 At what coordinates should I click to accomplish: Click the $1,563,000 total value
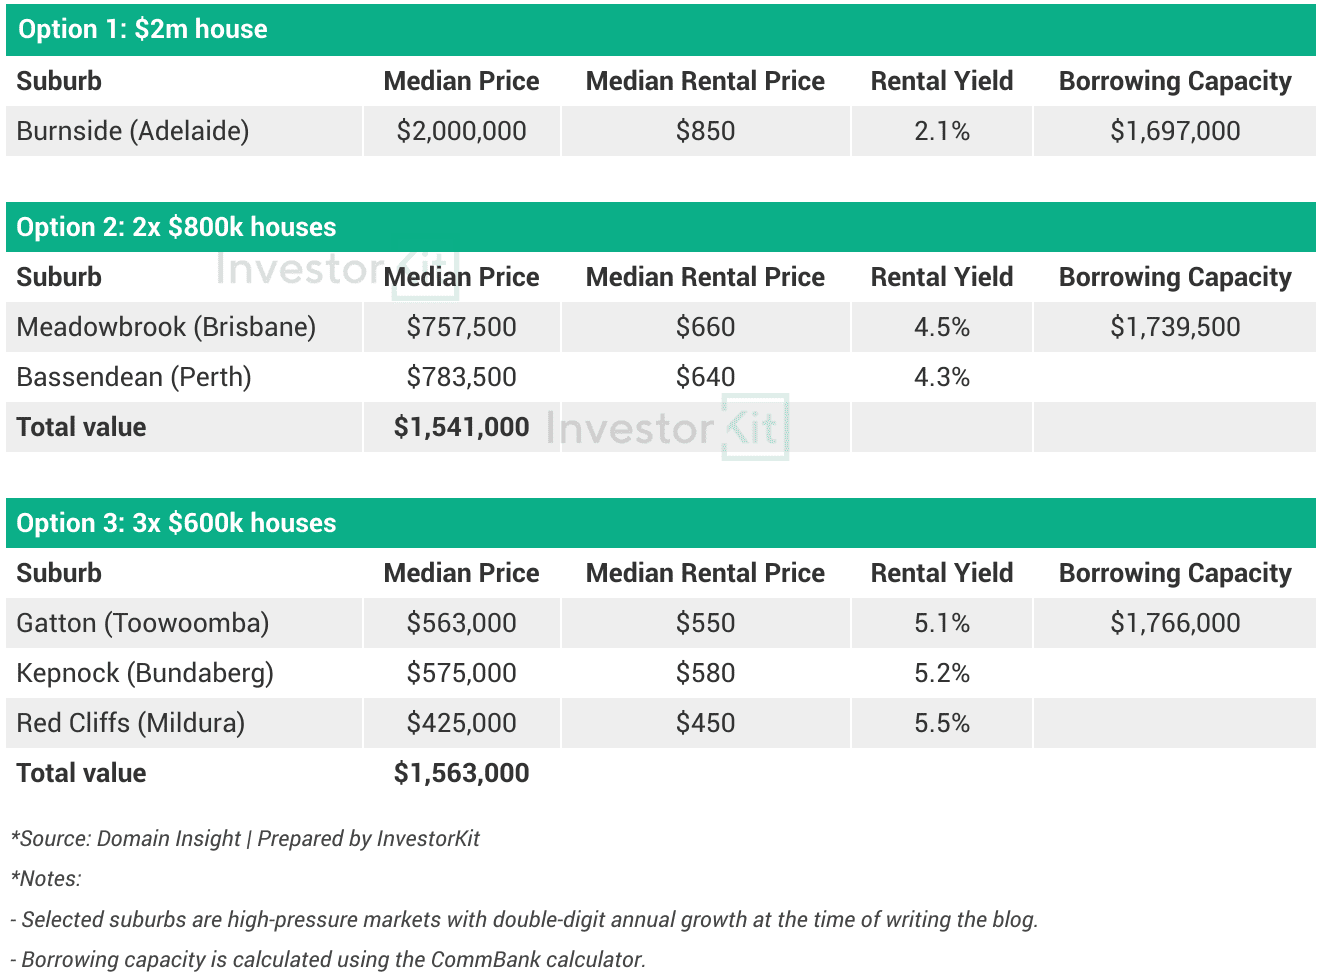461,773
